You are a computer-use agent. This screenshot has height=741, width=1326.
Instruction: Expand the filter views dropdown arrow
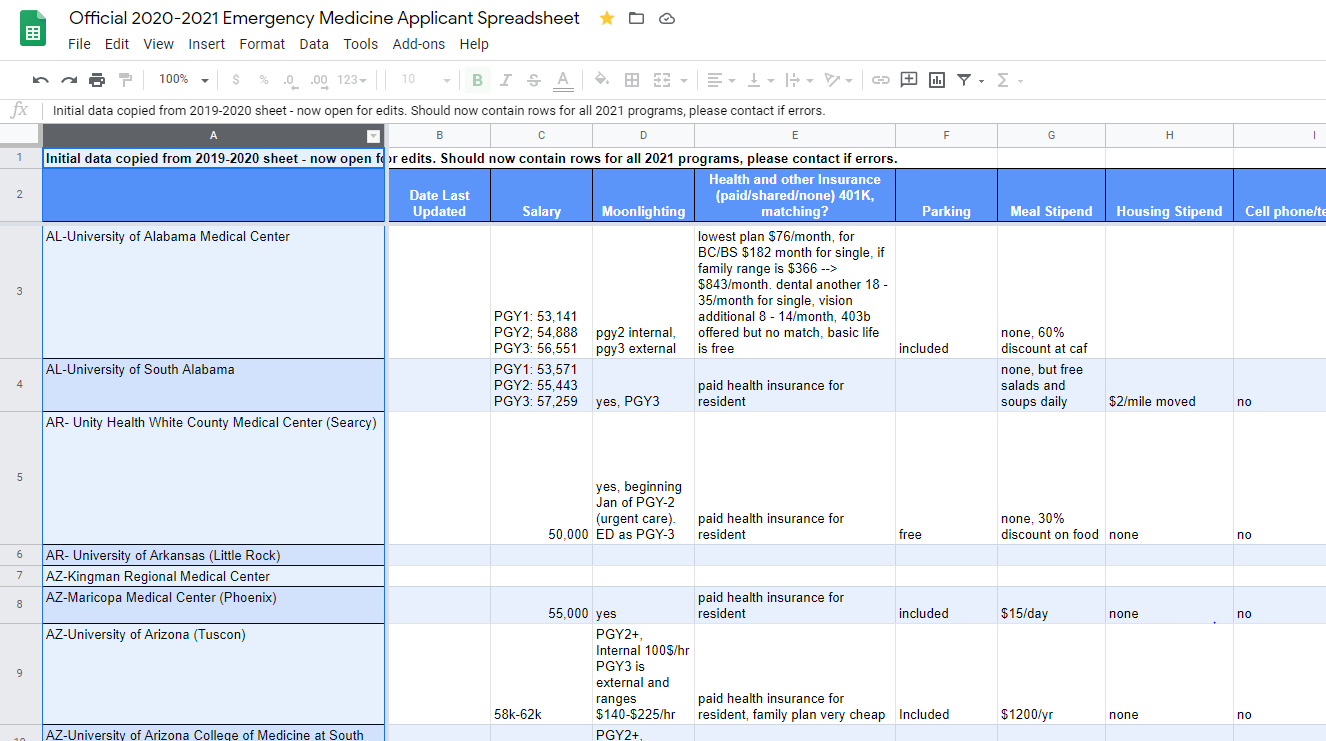point(981,81)
